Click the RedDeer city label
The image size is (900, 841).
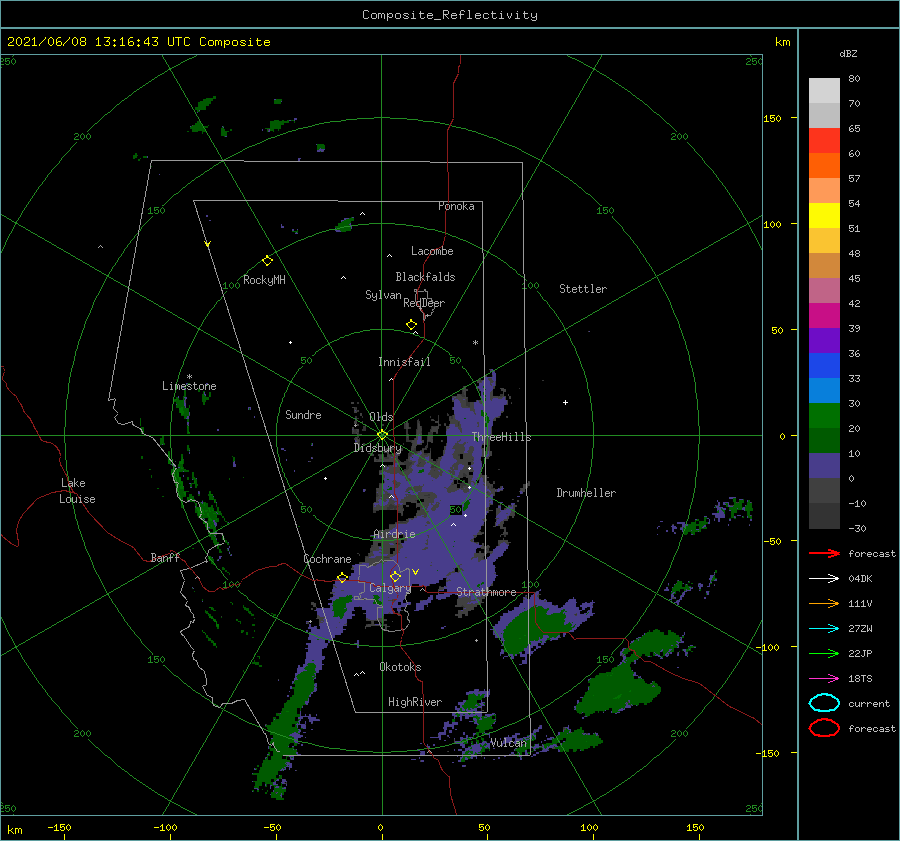tap(424, 303)
